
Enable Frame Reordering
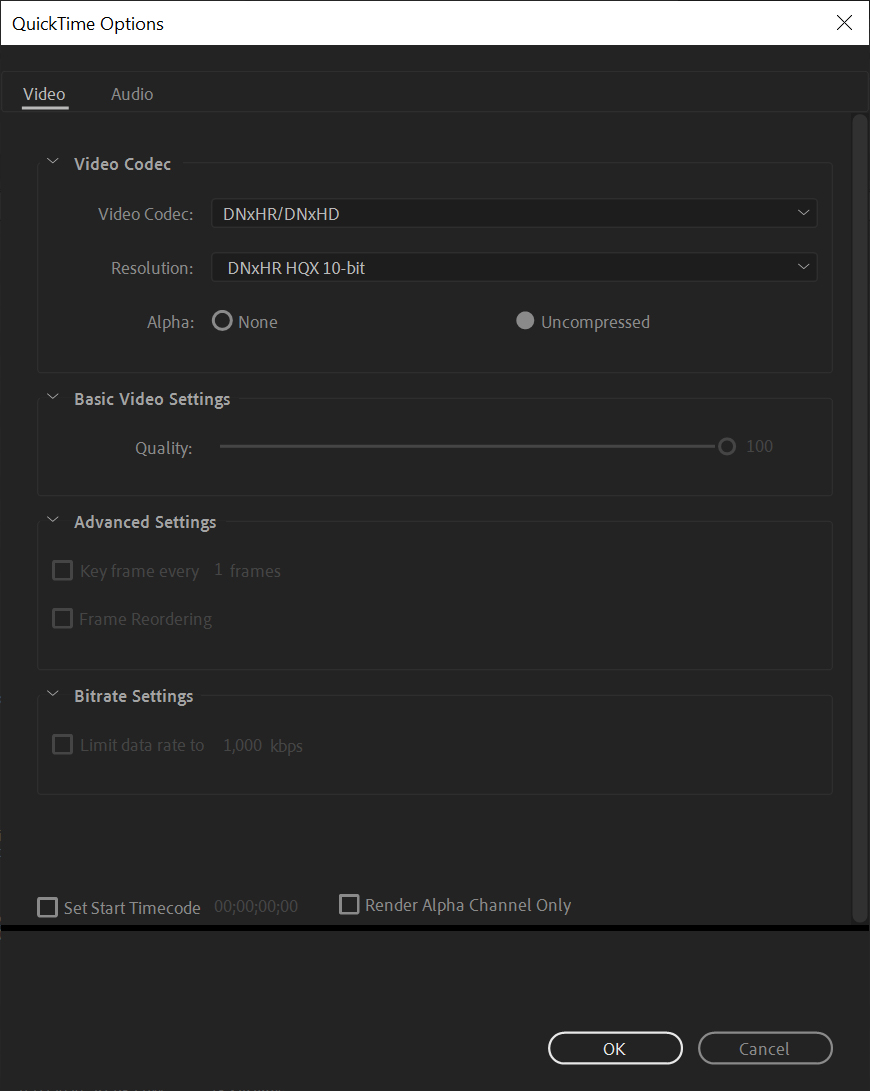[62, 618]
